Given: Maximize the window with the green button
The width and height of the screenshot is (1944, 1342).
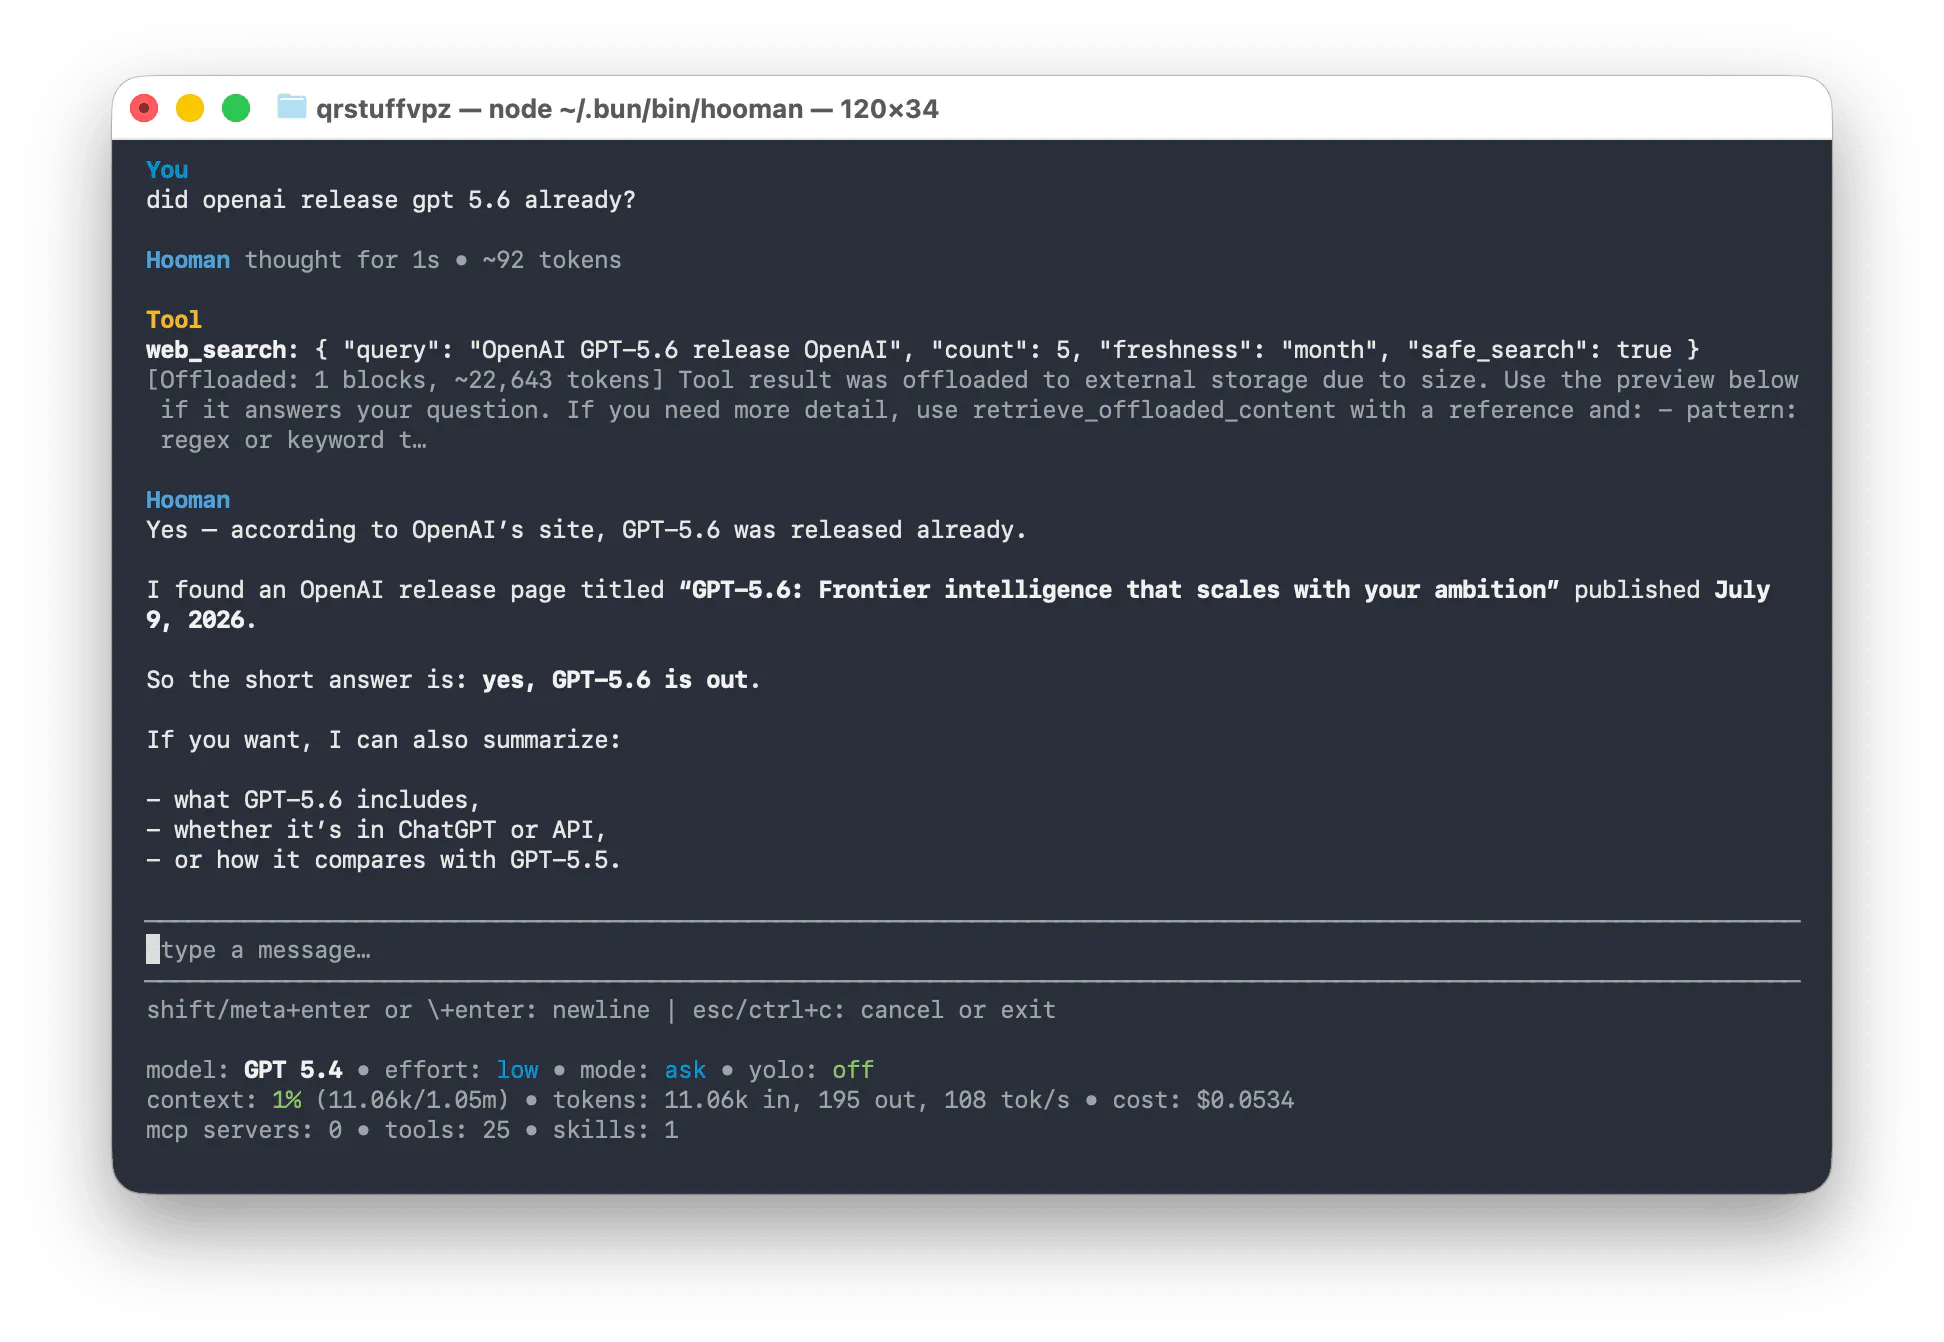Looking at the screenshot, I should tap(236, 108).
